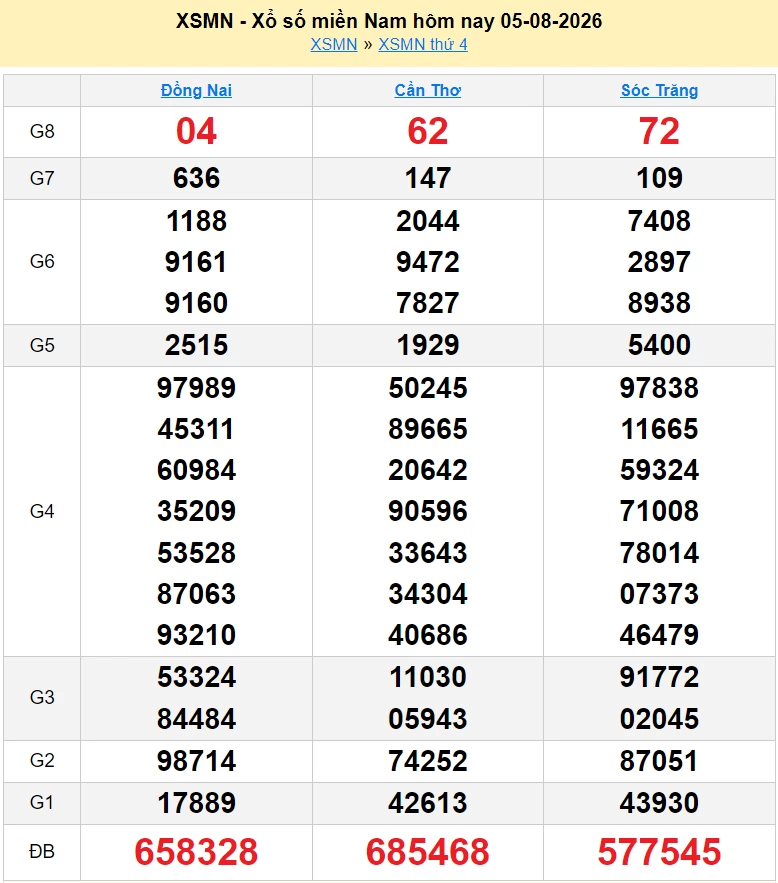Select G3 number 84484
778x883 pixels.
coord(196,719)
